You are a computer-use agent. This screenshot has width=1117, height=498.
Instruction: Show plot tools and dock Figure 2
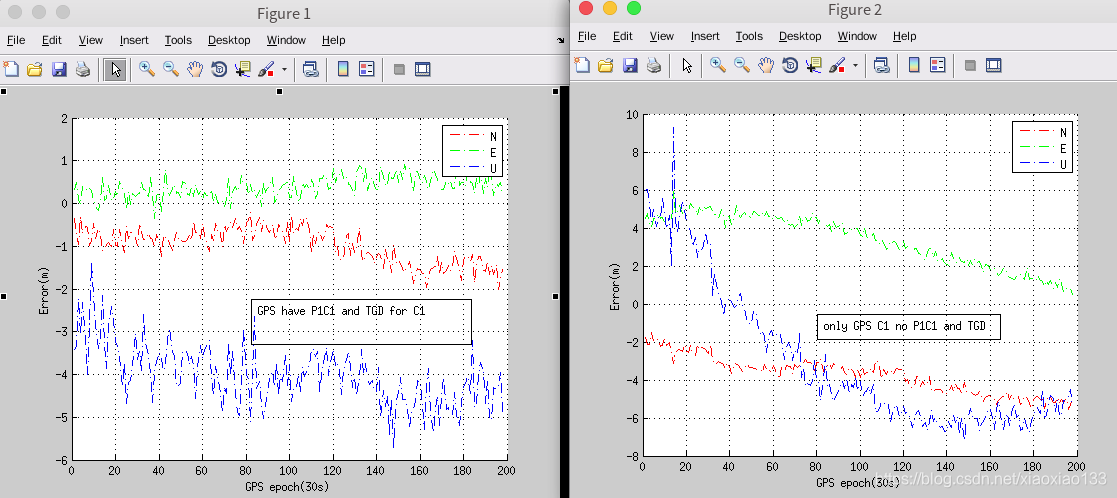(994, 66)
